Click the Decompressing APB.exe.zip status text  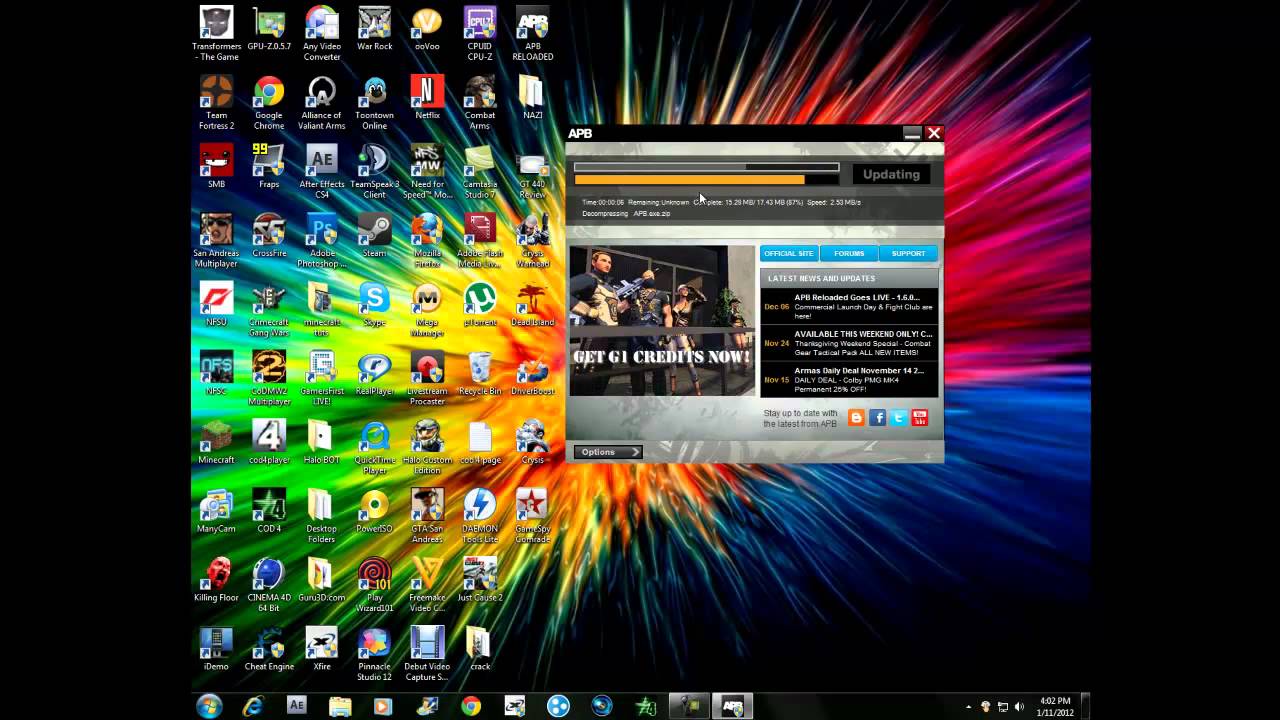point(626,213)
